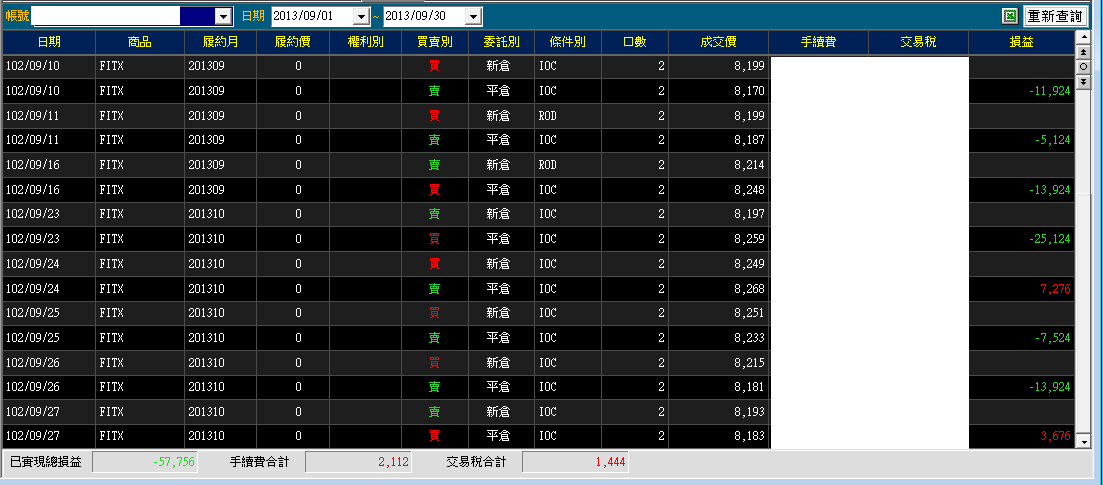1103x485 pixels.
Task: Select the 8,181 trade price cell
Action: tap(719, 387)
